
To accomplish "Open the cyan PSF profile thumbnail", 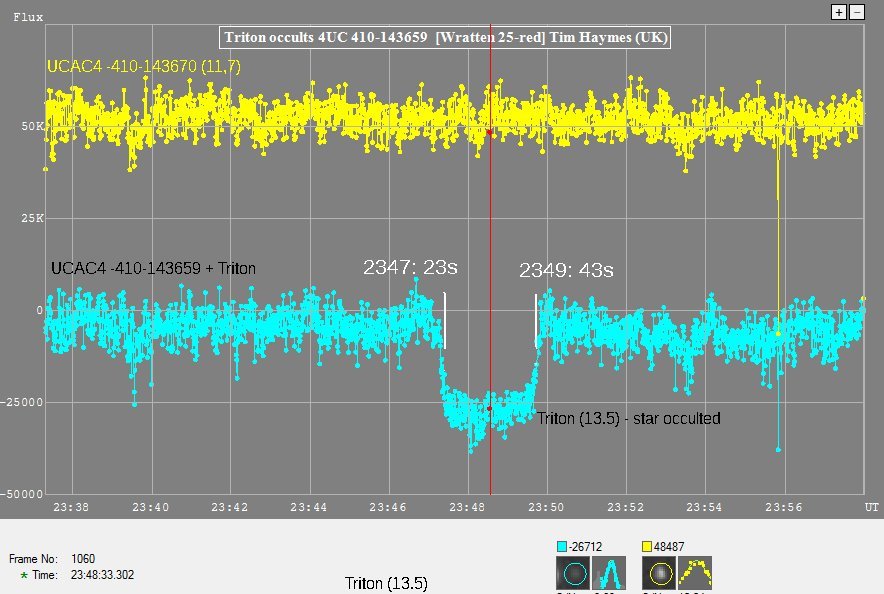I will 609,573.
